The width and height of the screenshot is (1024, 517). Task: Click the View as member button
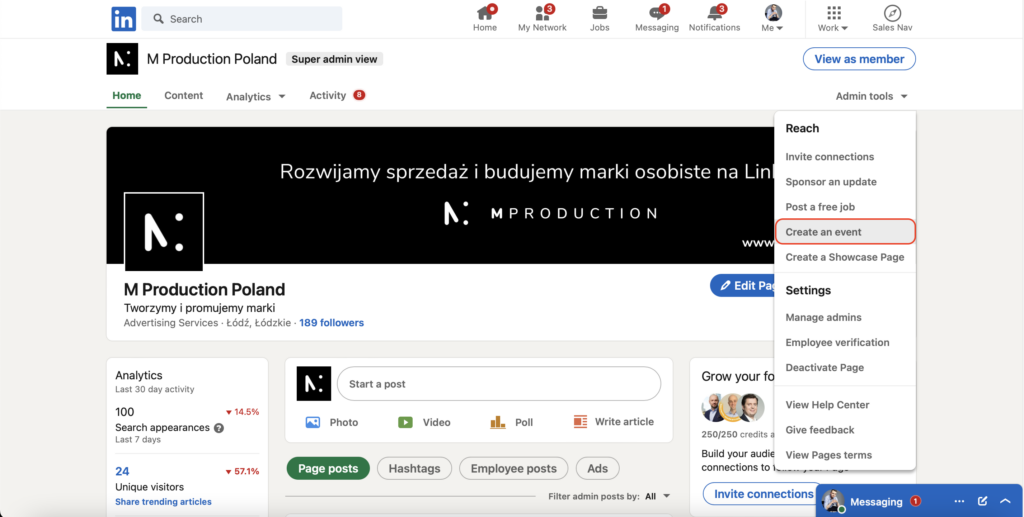(x=859, y=59)
